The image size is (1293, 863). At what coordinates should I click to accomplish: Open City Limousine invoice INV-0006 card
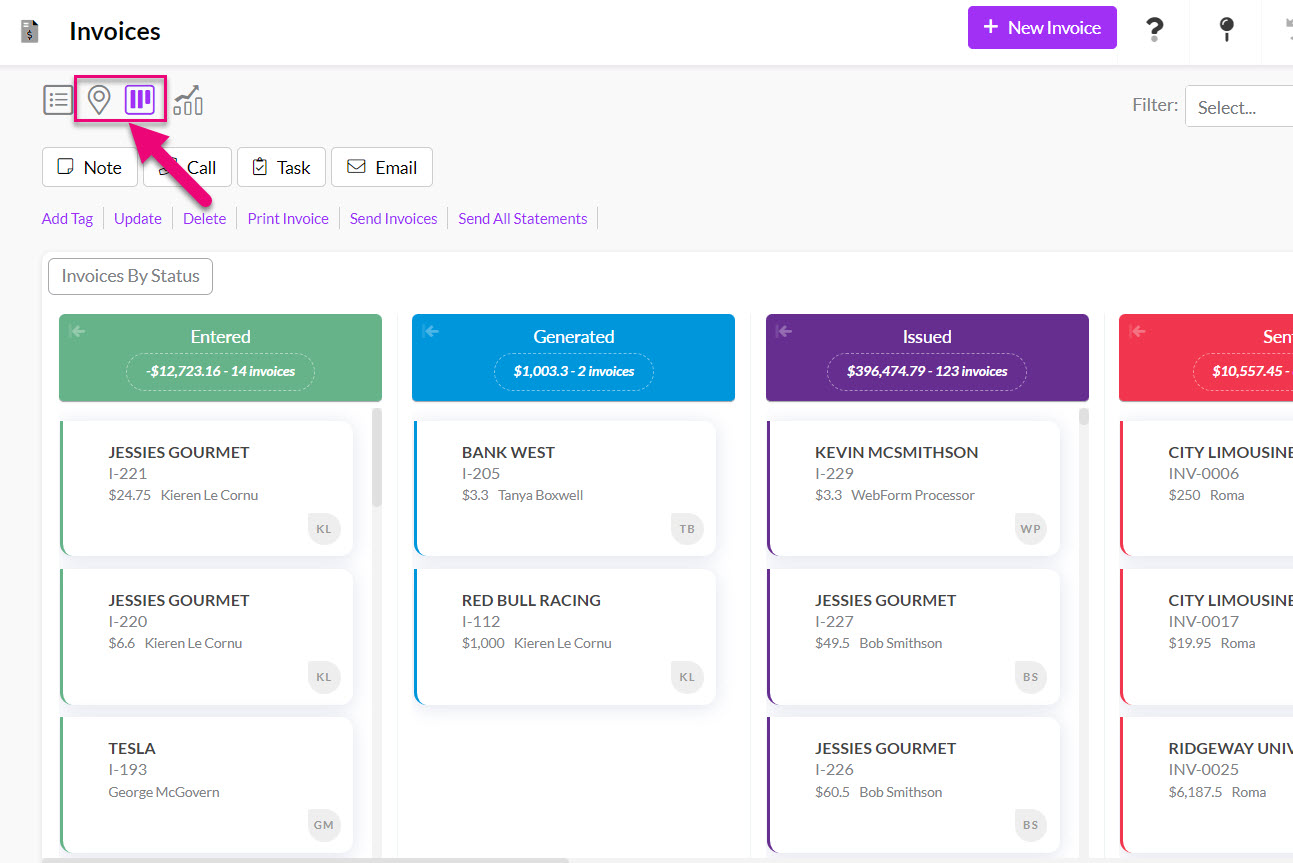tap(1207, 488)
